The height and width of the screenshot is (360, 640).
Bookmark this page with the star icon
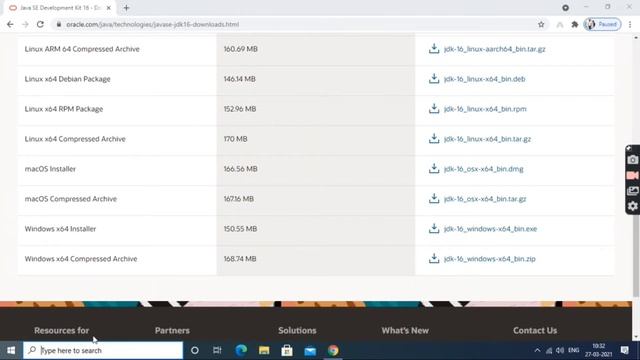(541, 24)
